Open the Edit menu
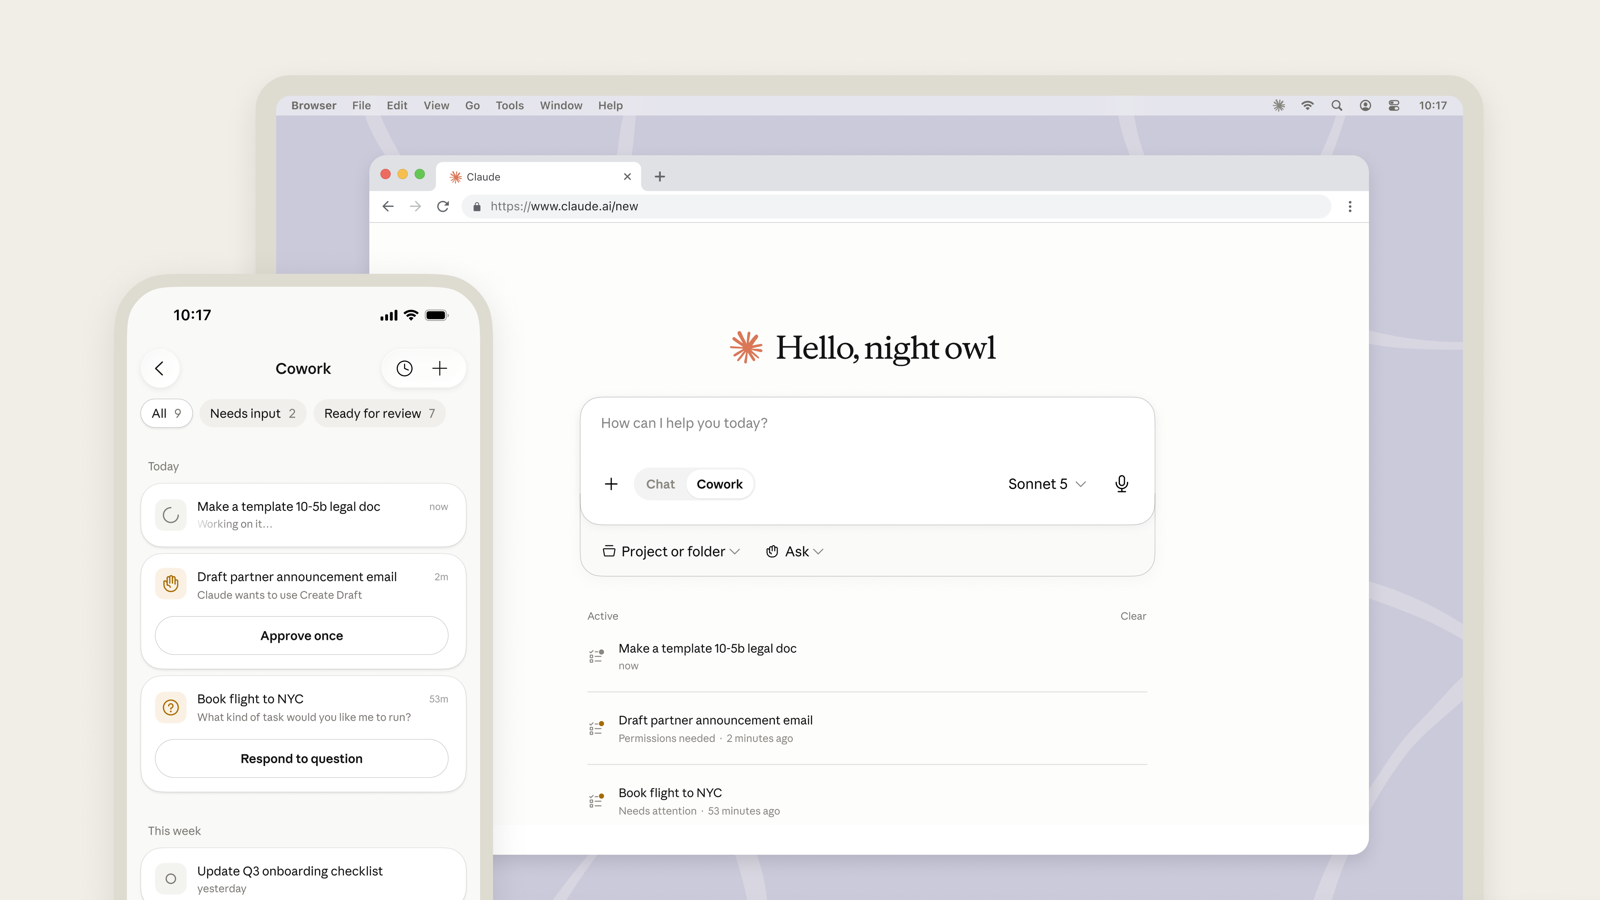 click(397, 105)
